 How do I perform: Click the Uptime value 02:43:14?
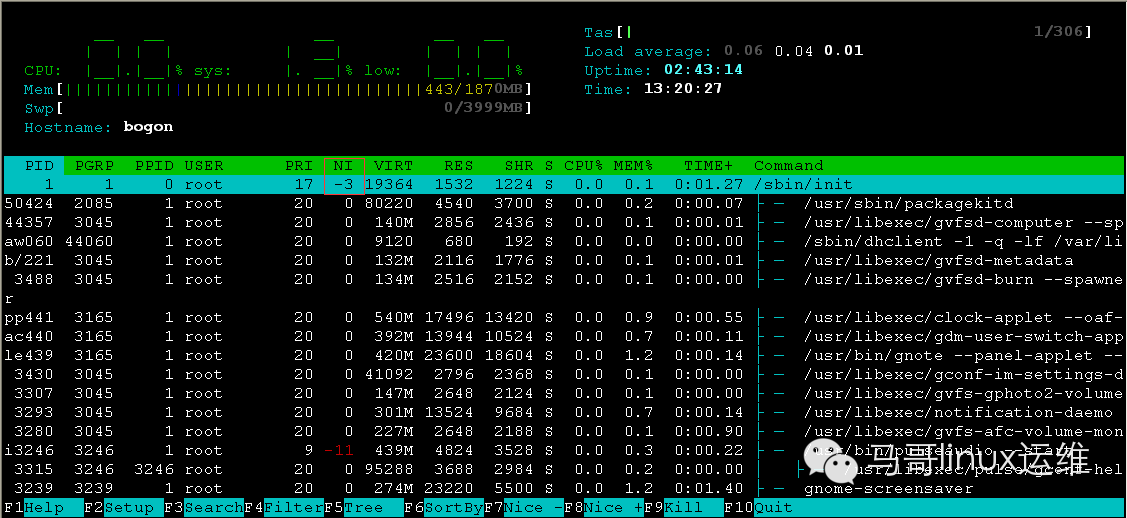[704, 70]
